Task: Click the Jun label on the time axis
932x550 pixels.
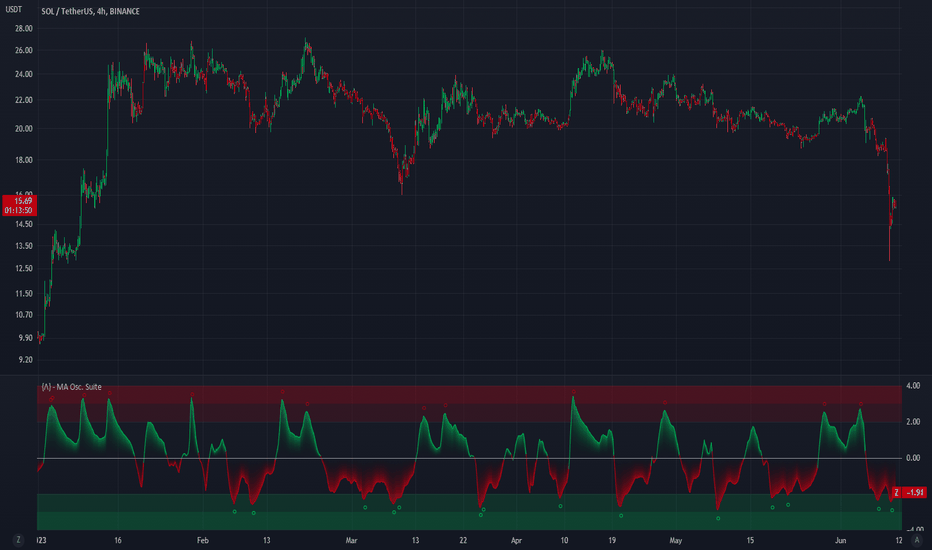Action: (x=840, y=540)
